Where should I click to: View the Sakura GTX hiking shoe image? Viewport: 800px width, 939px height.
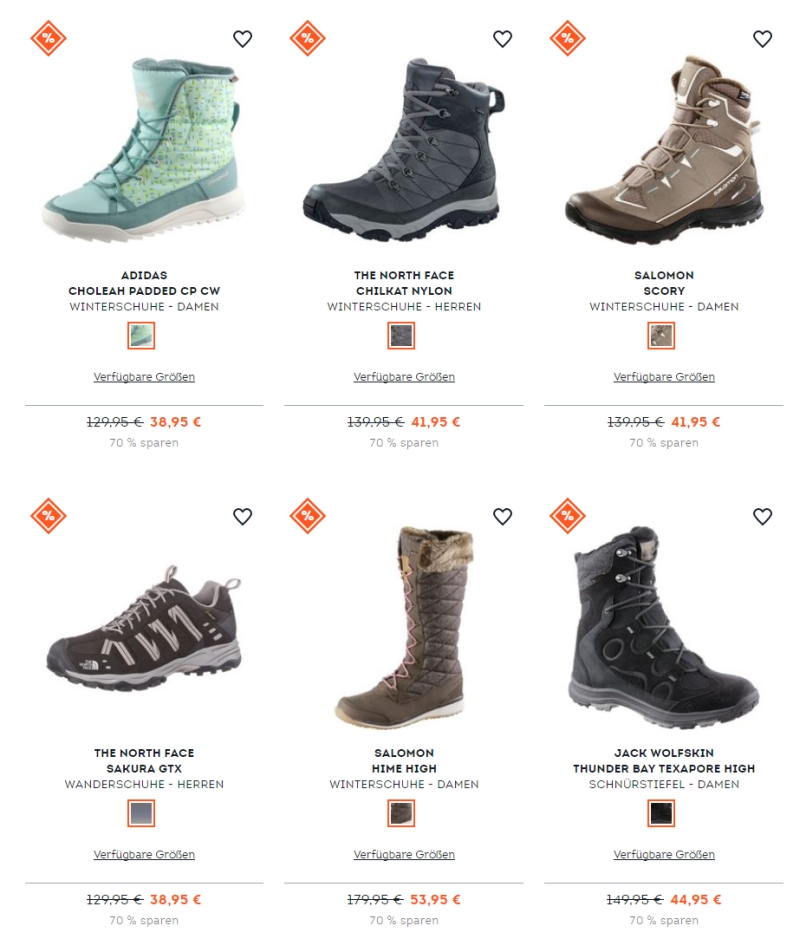144,629
